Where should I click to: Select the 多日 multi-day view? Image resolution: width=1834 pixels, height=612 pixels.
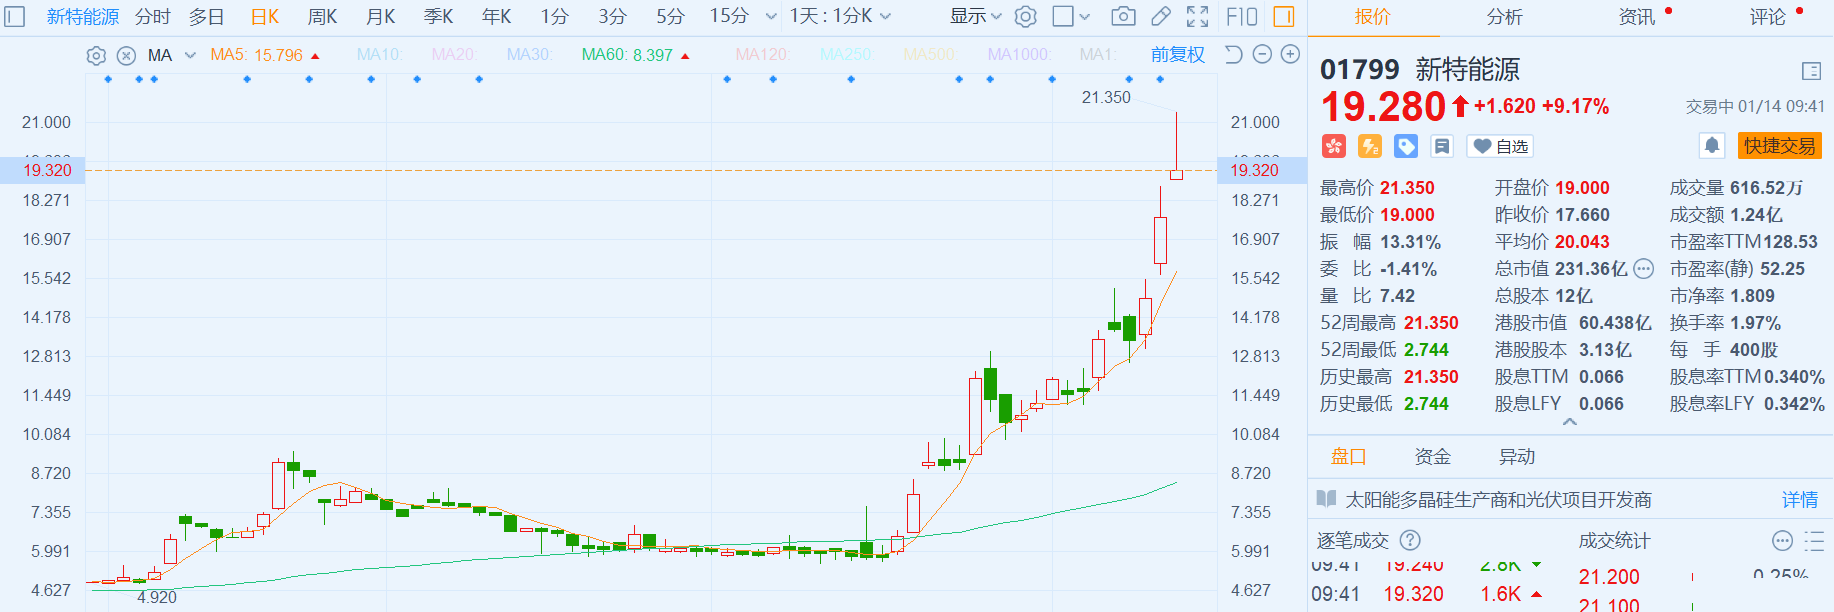click(207, 17)
